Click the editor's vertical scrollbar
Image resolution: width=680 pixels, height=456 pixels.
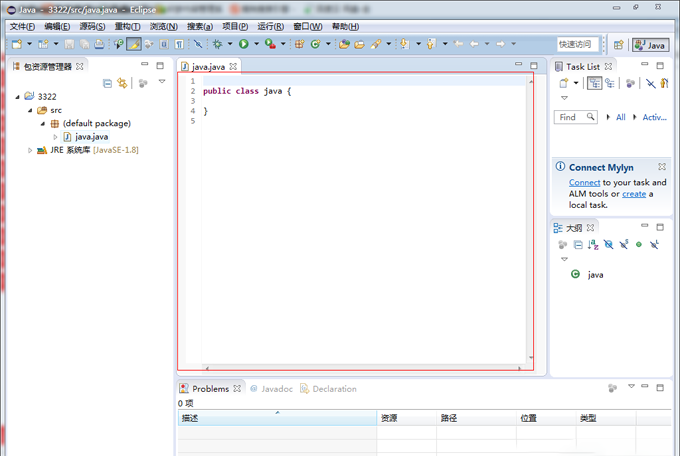[531, 218]
